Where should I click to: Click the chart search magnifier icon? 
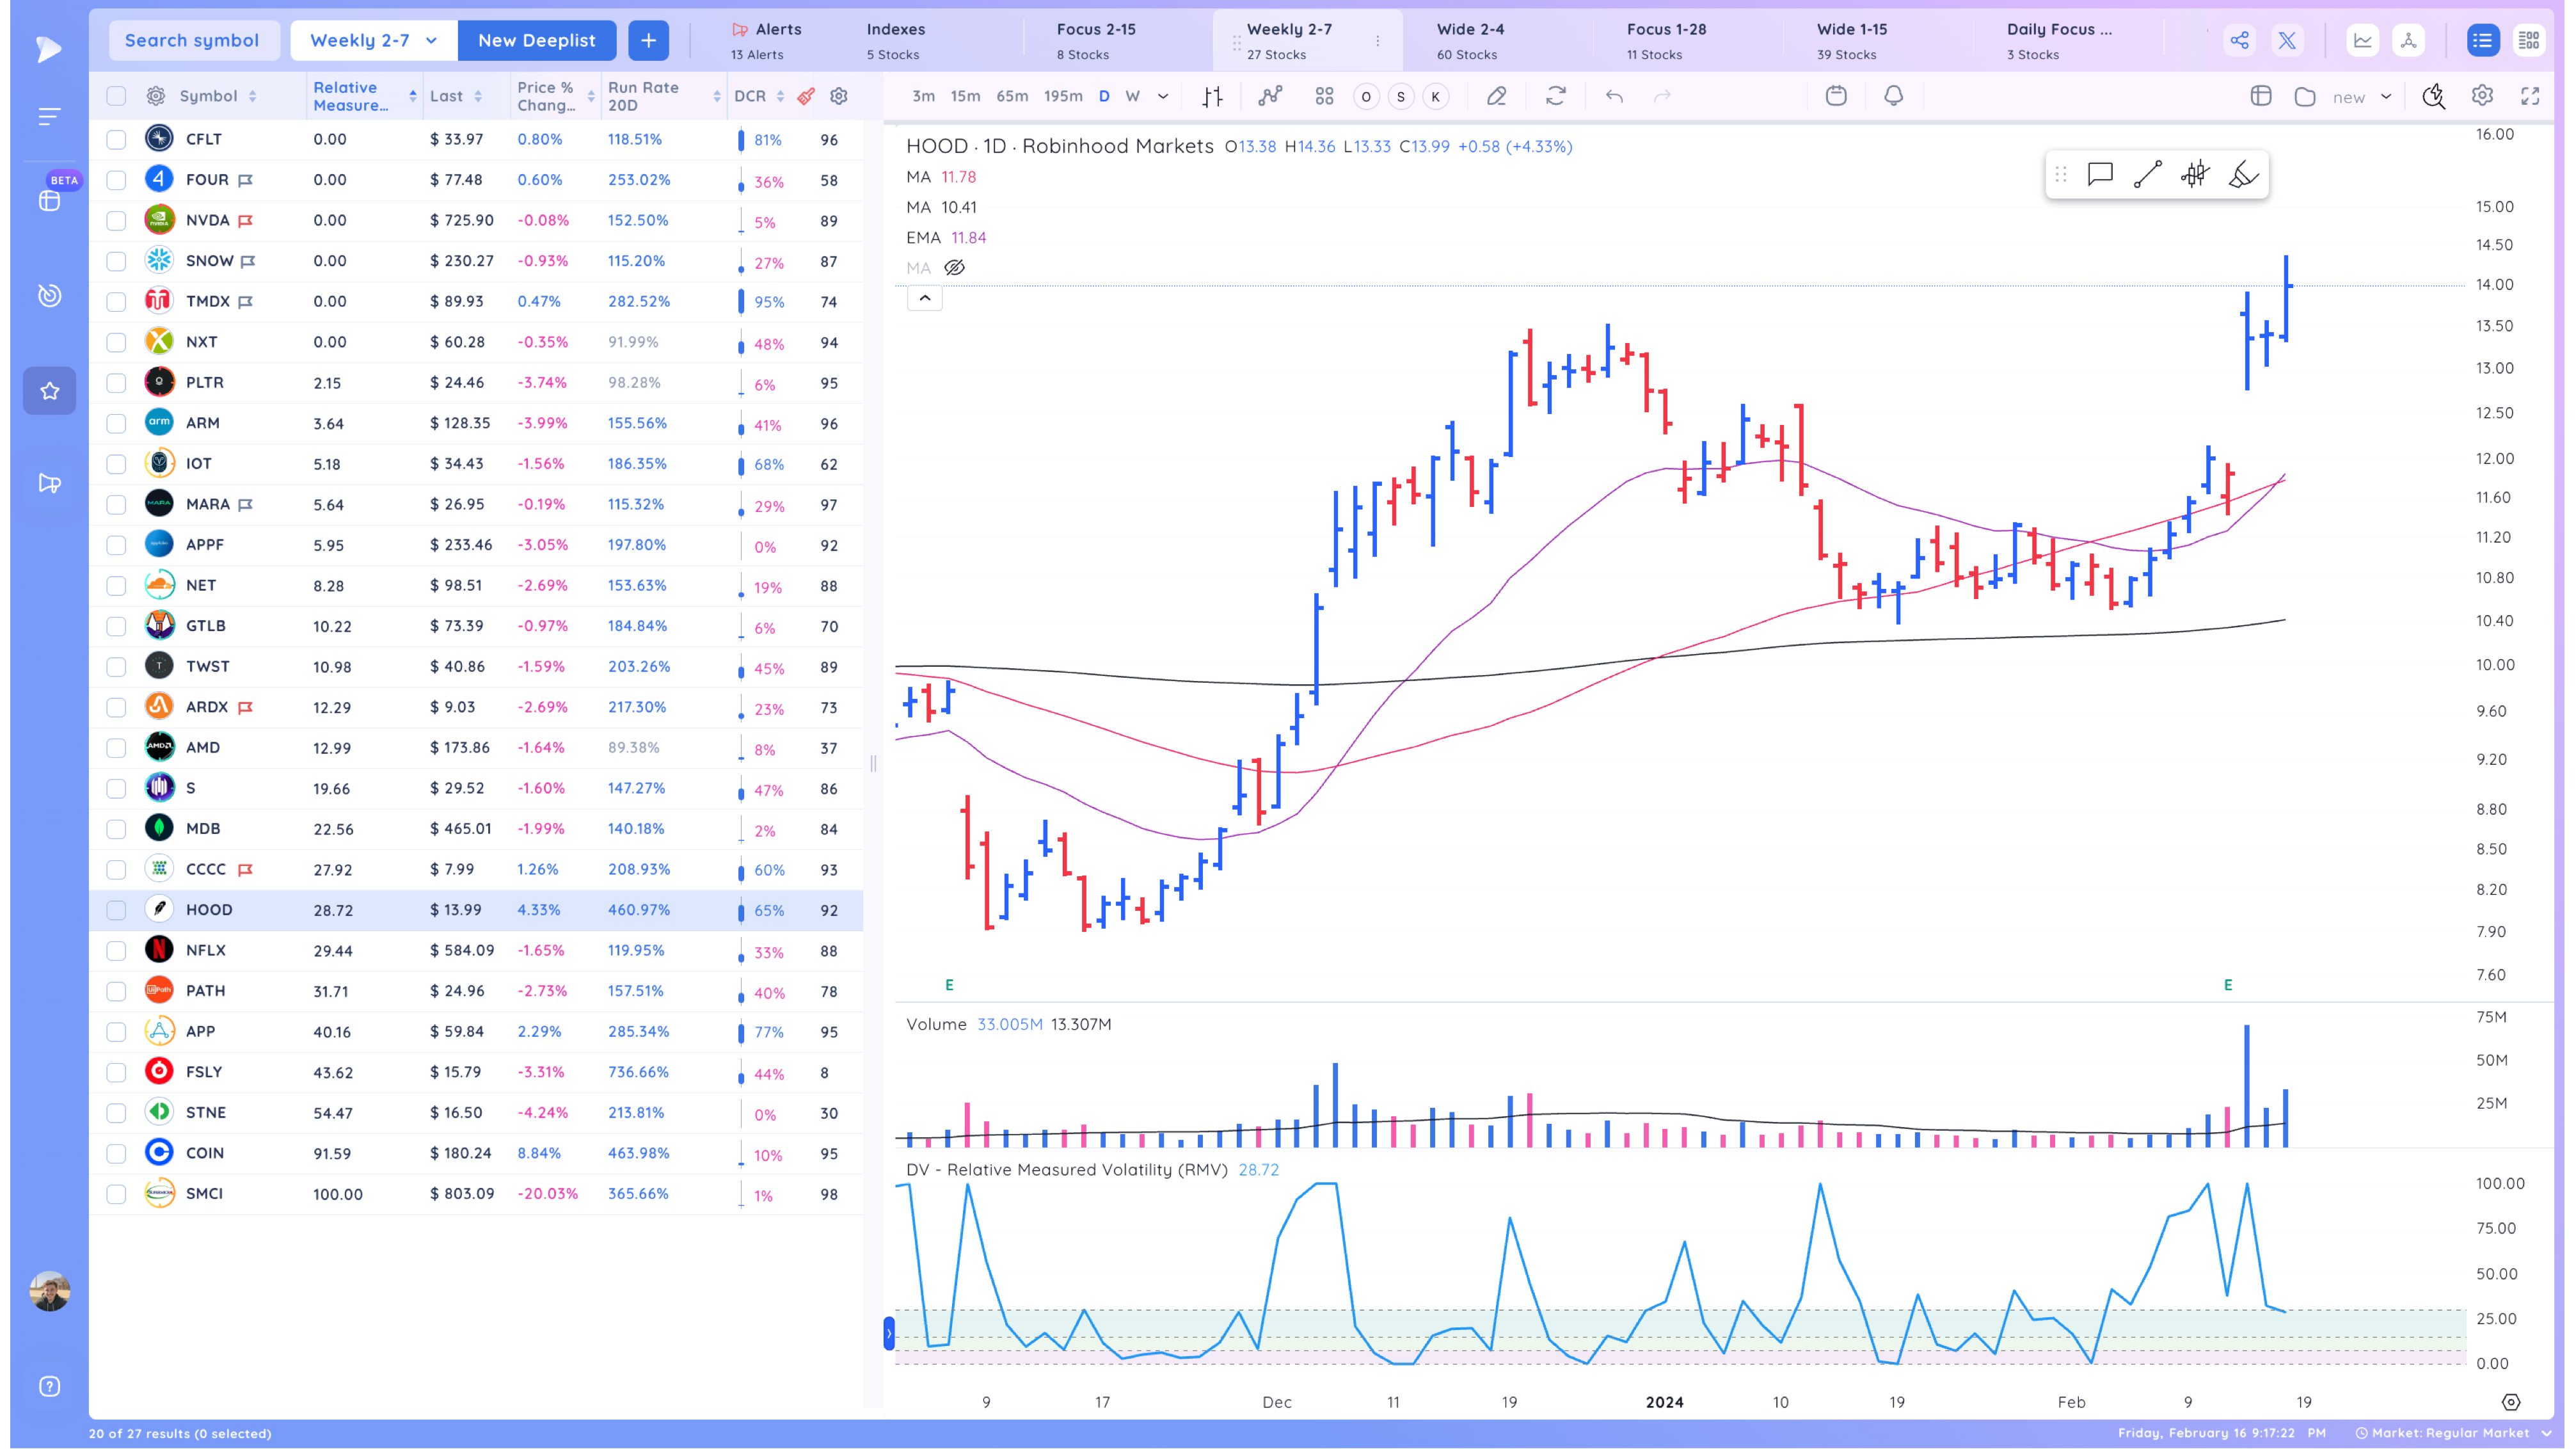pos(2433,96)
